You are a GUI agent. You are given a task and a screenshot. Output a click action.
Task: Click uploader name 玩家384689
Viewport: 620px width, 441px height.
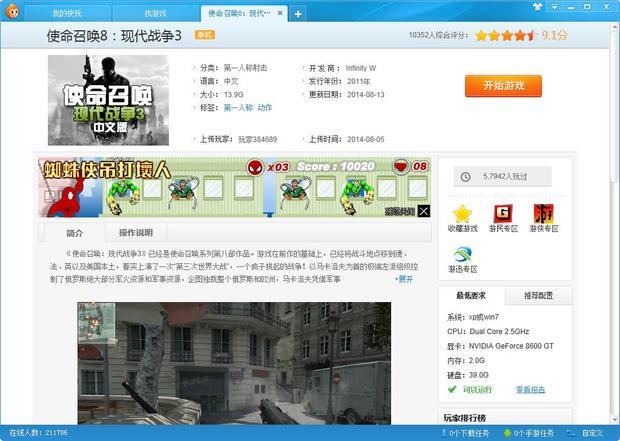tap(257, 139)
